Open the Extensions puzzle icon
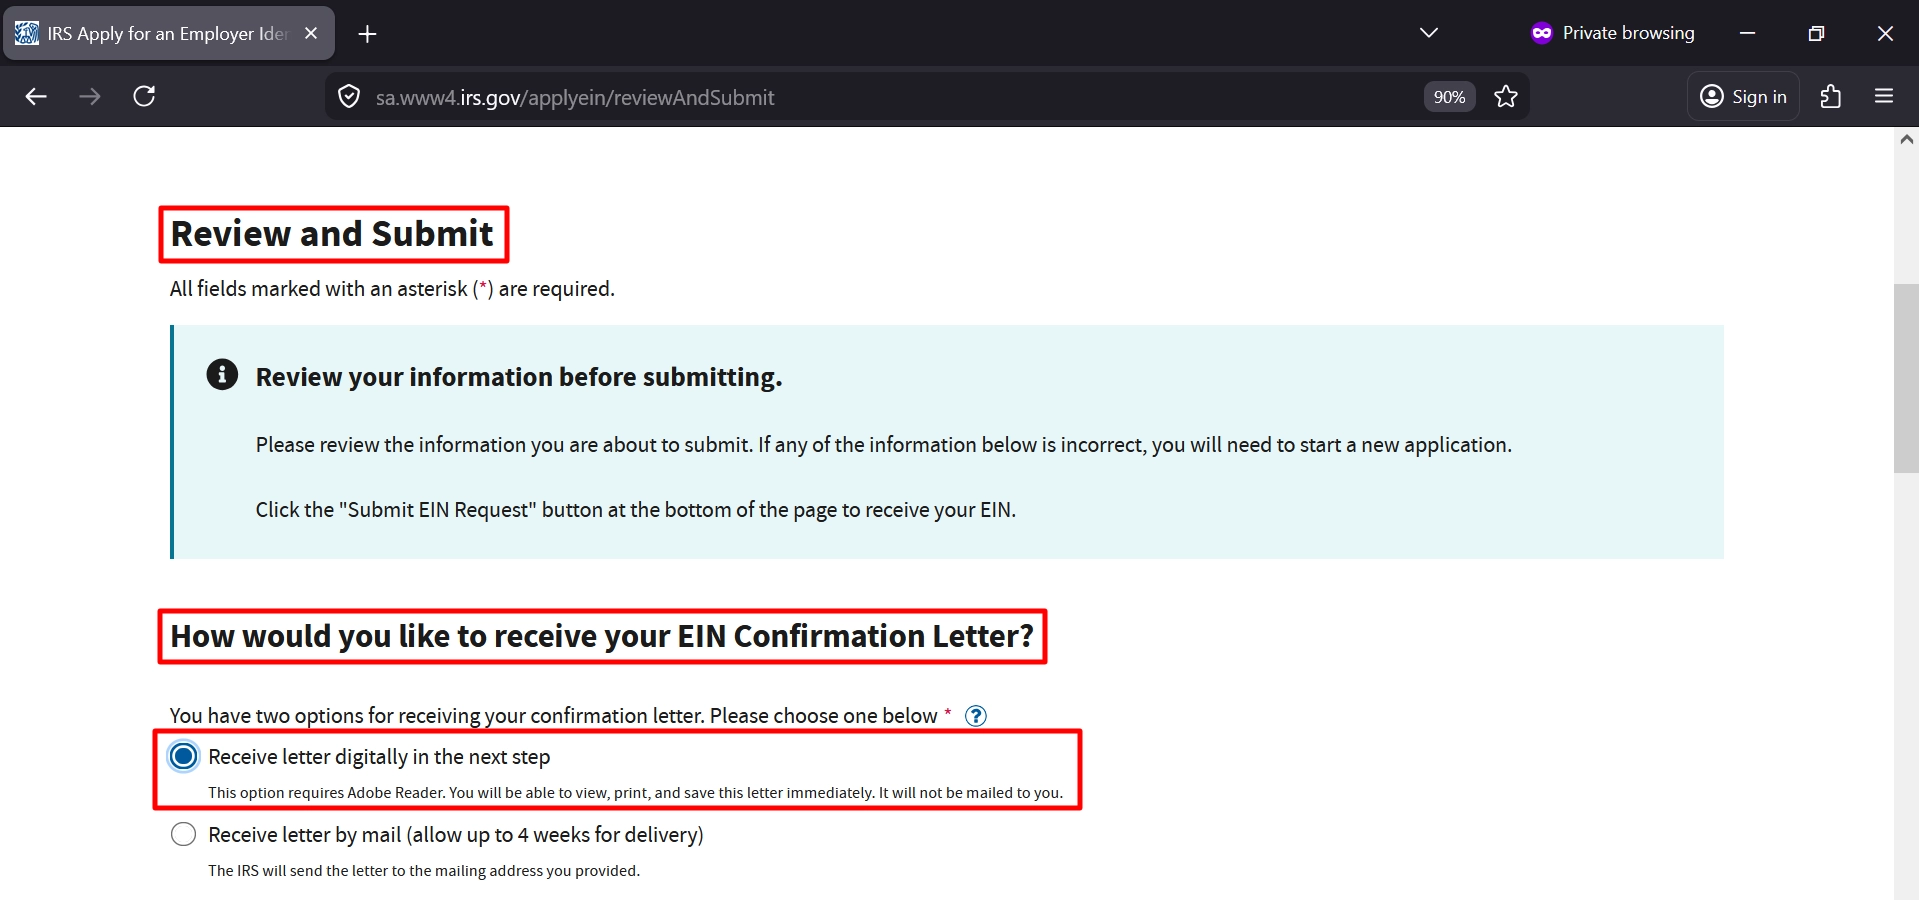Image resolution: width=1919 pixels, height=900 pixels. pos(1830,97)
